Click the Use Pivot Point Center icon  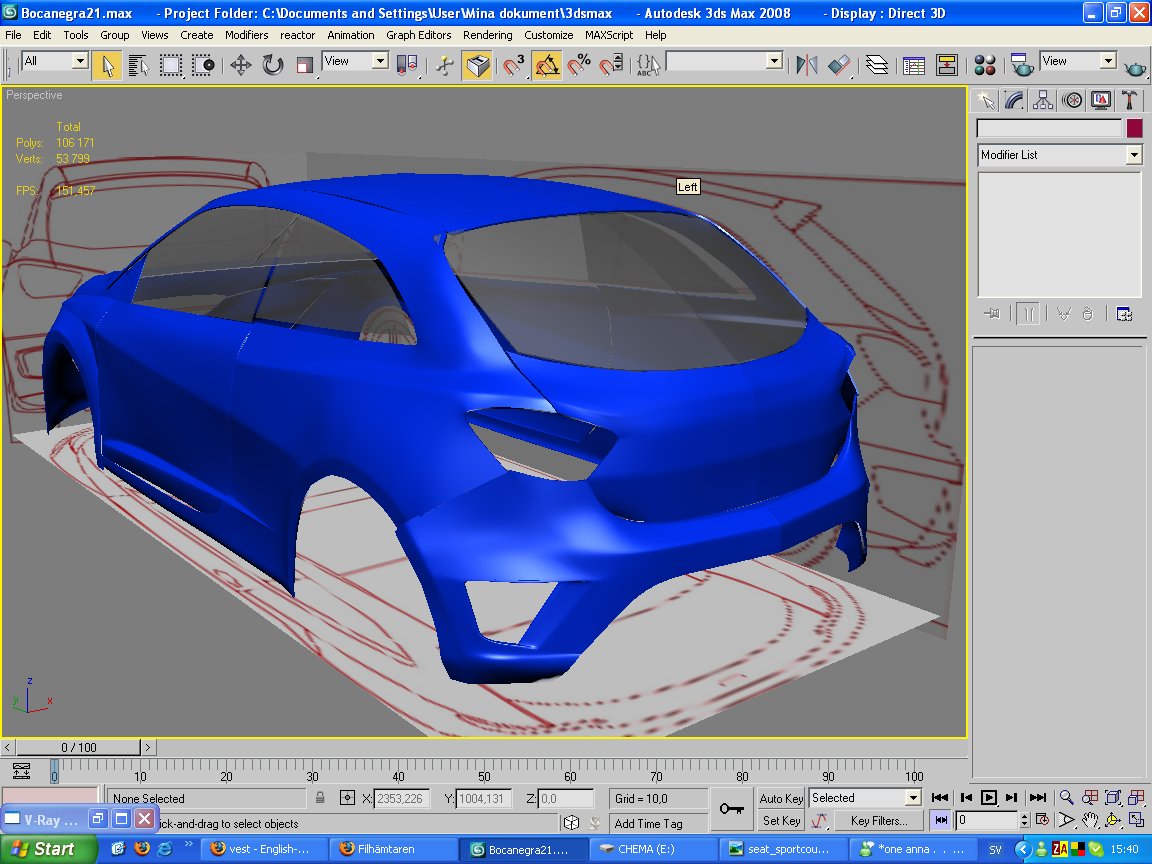407,65
